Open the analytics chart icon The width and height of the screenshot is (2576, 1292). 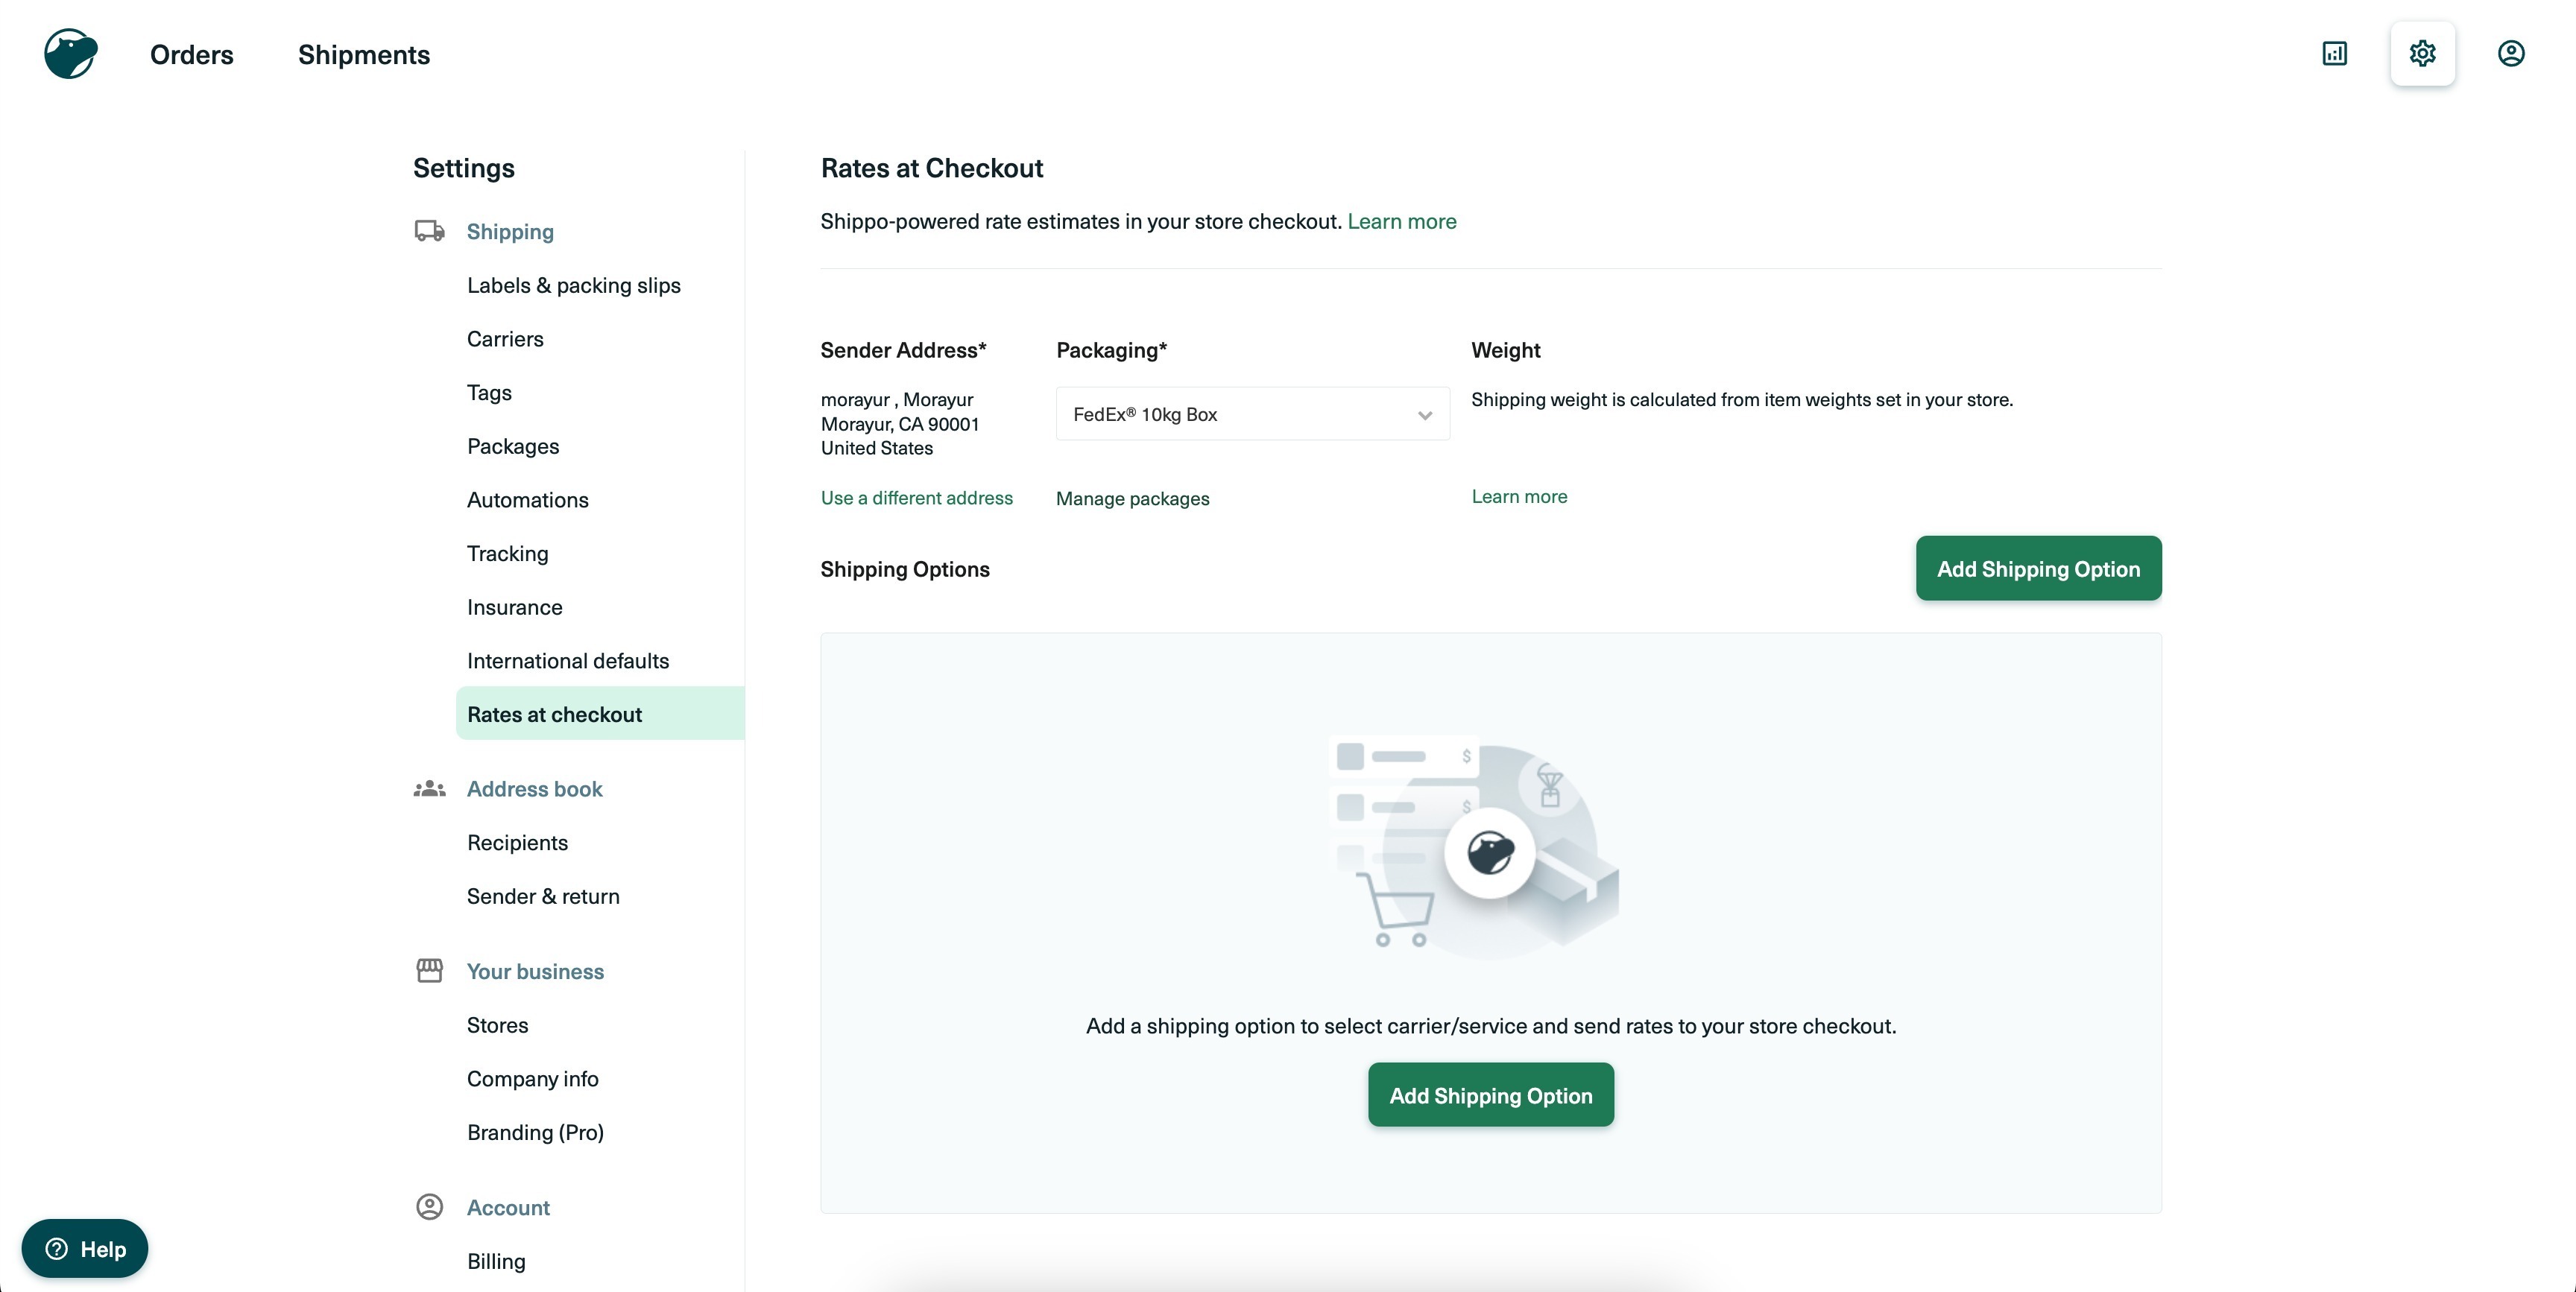(2334, 54)
